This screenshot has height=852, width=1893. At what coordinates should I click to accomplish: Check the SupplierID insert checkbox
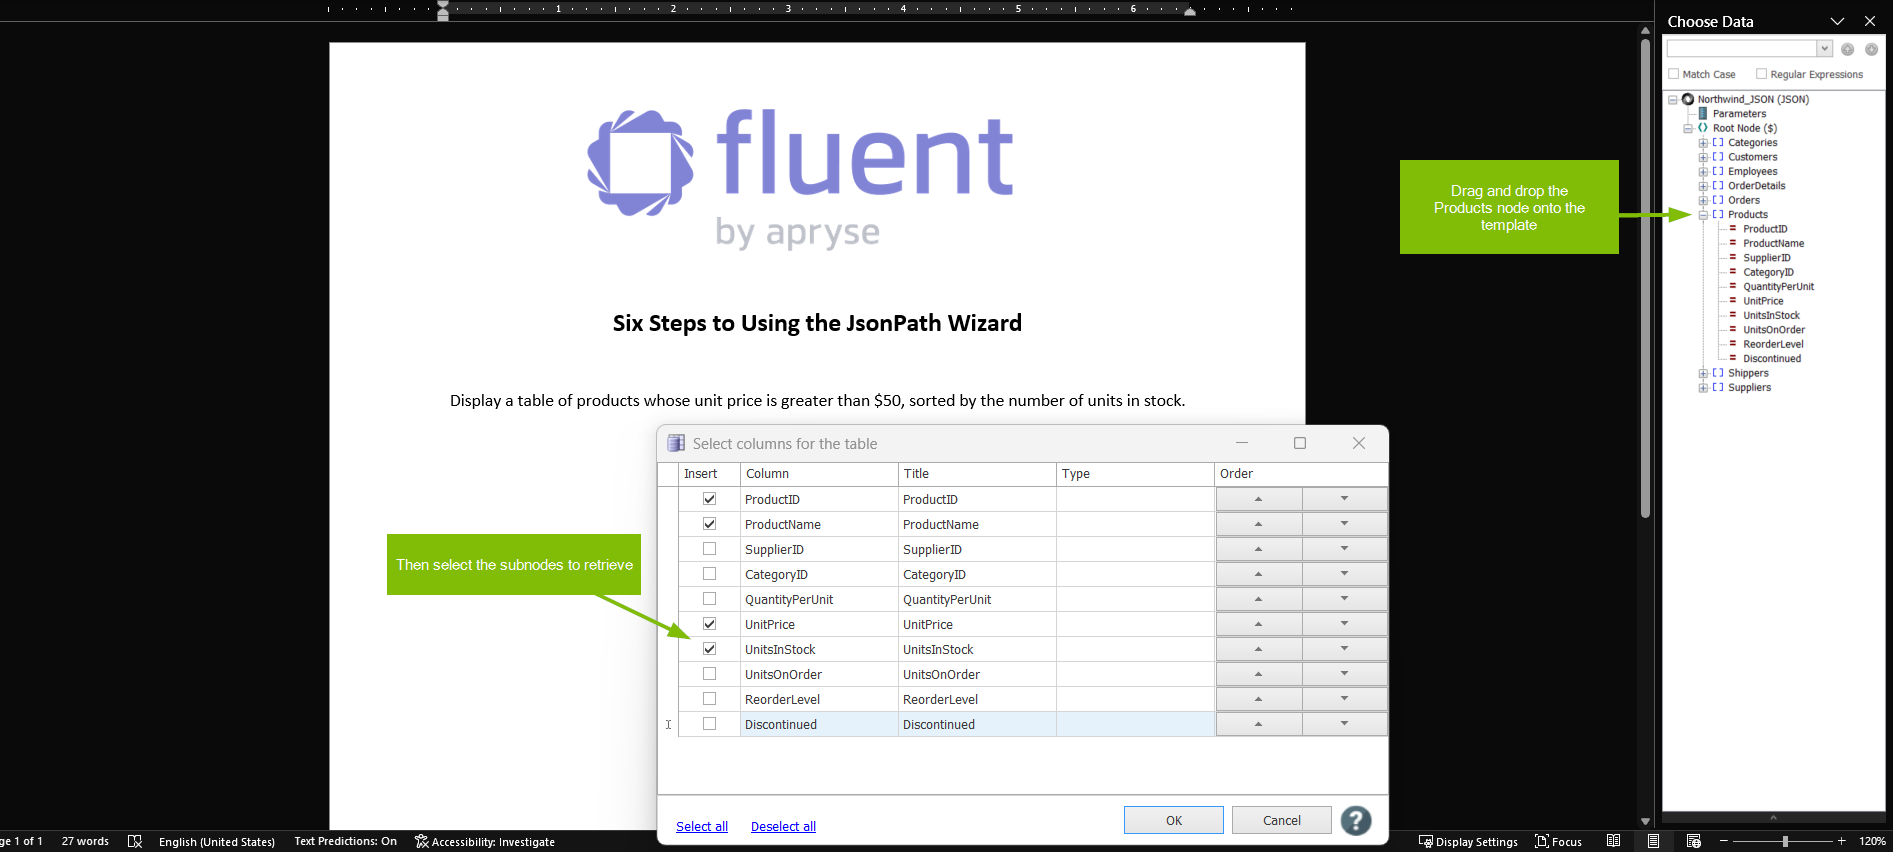(709, 548)
